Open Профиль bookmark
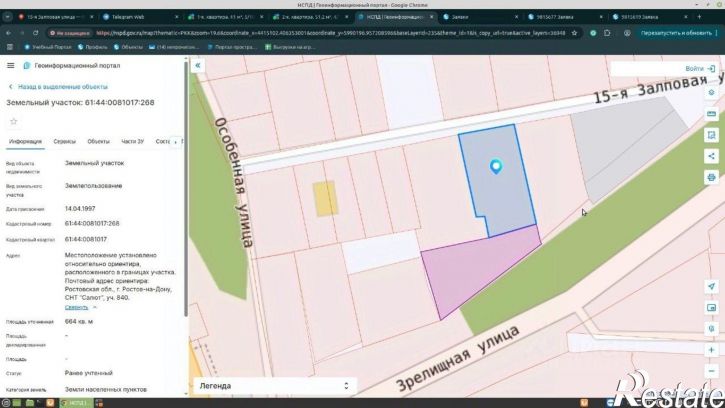 click(x=92, y=47)
